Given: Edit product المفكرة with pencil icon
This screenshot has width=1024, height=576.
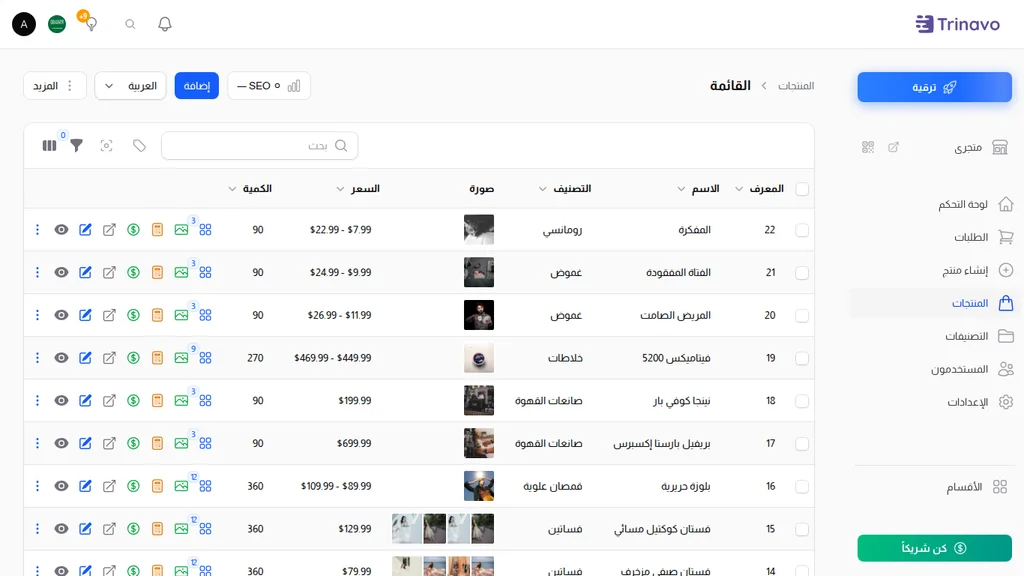Looking at the screenshot, I should click(x=86, y=230).
